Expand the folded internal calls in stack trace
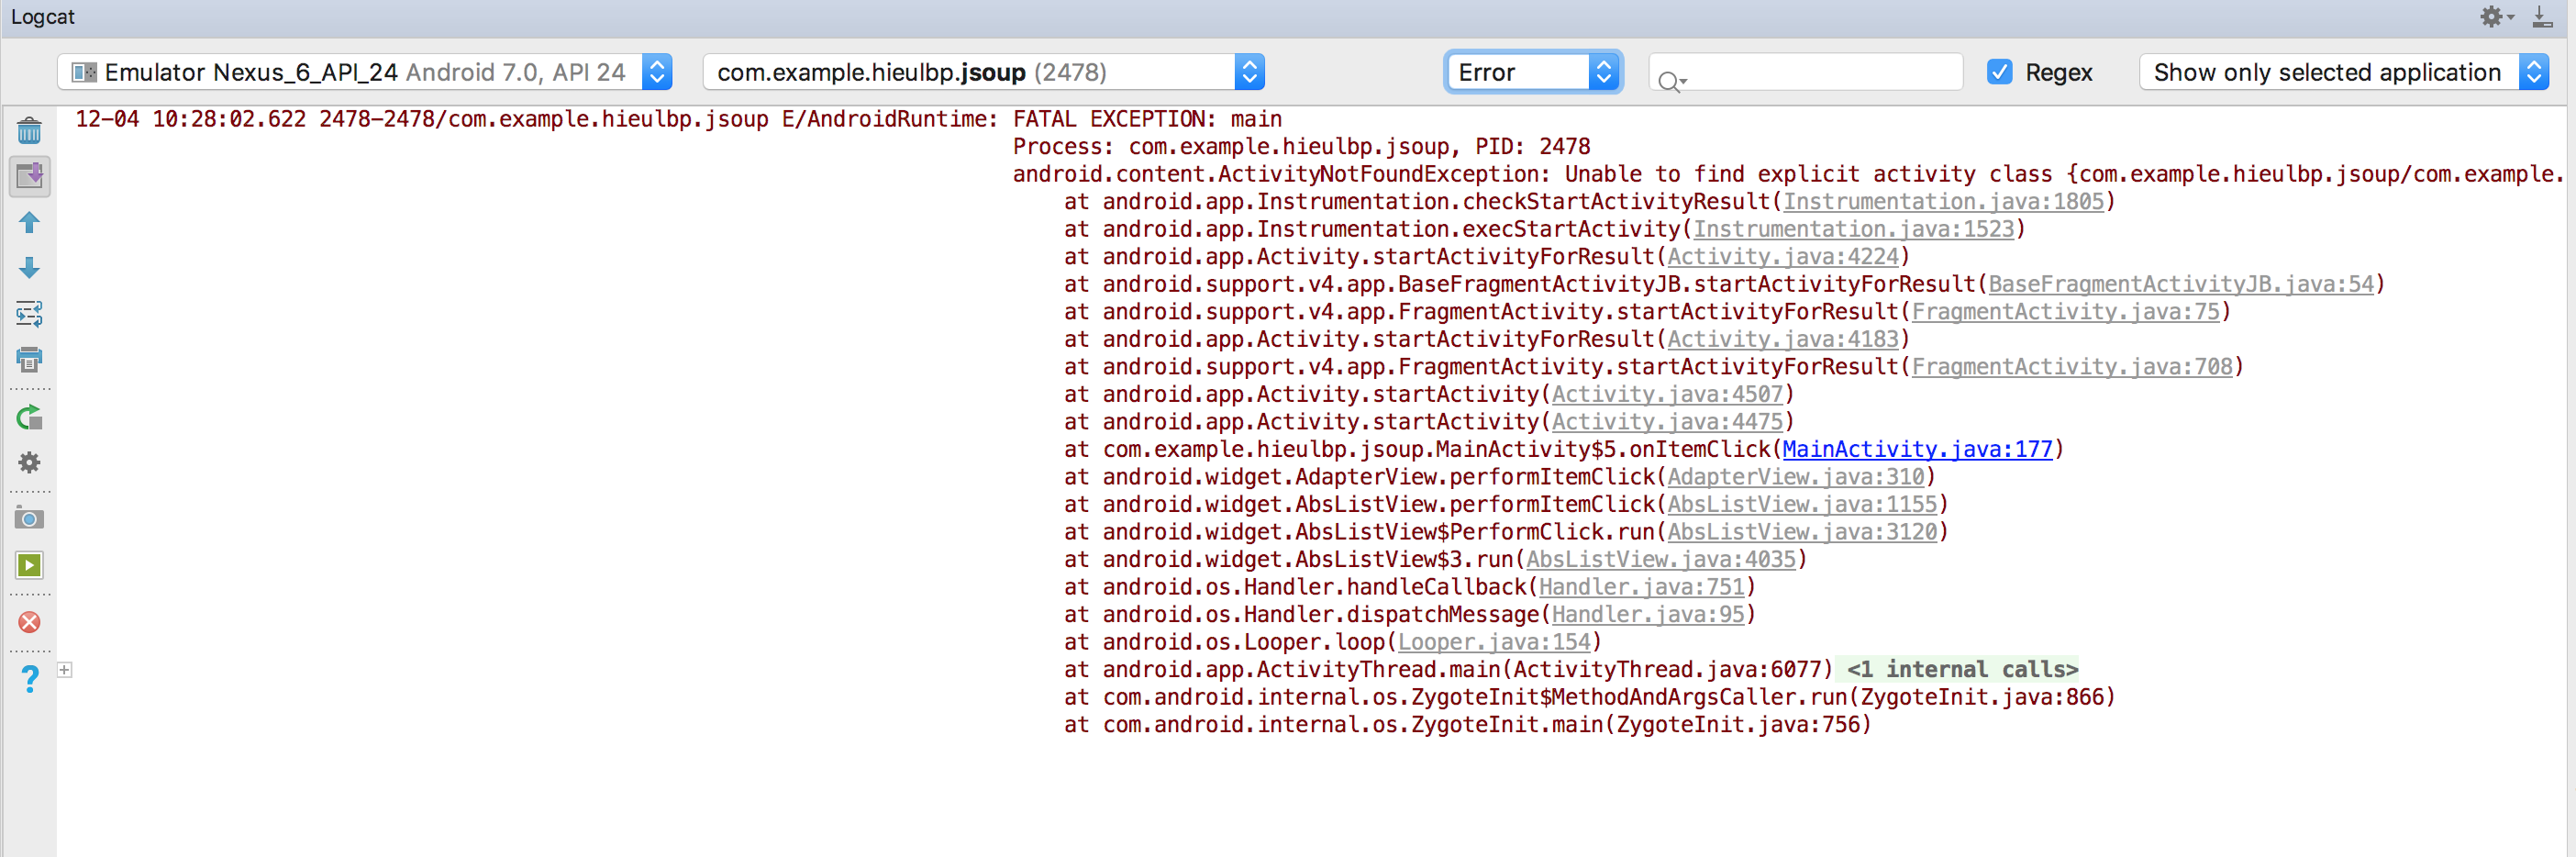 click(1961, 670)
